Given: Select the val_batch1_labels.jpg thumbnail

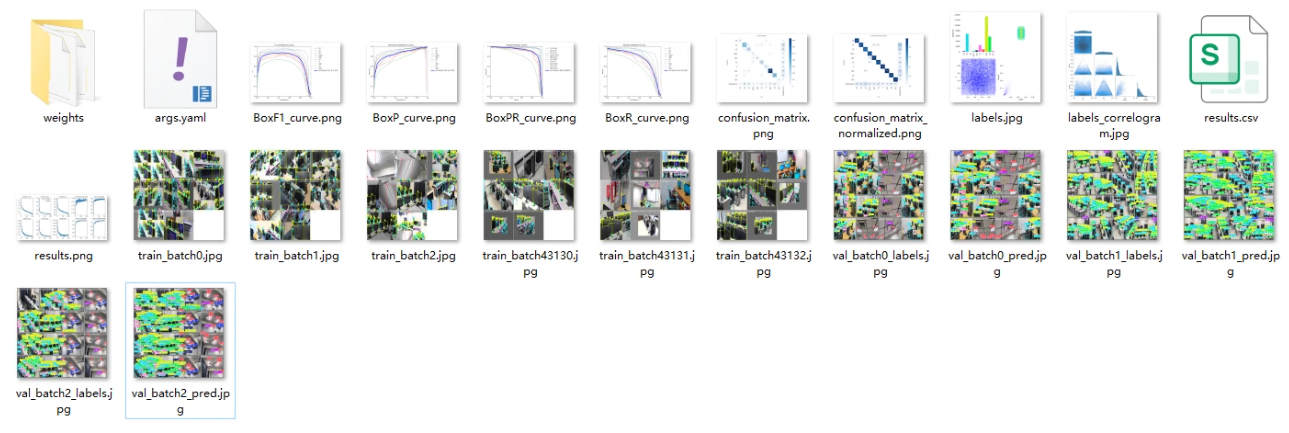Looking at the screenshot, I should (x=1113, y=196).
